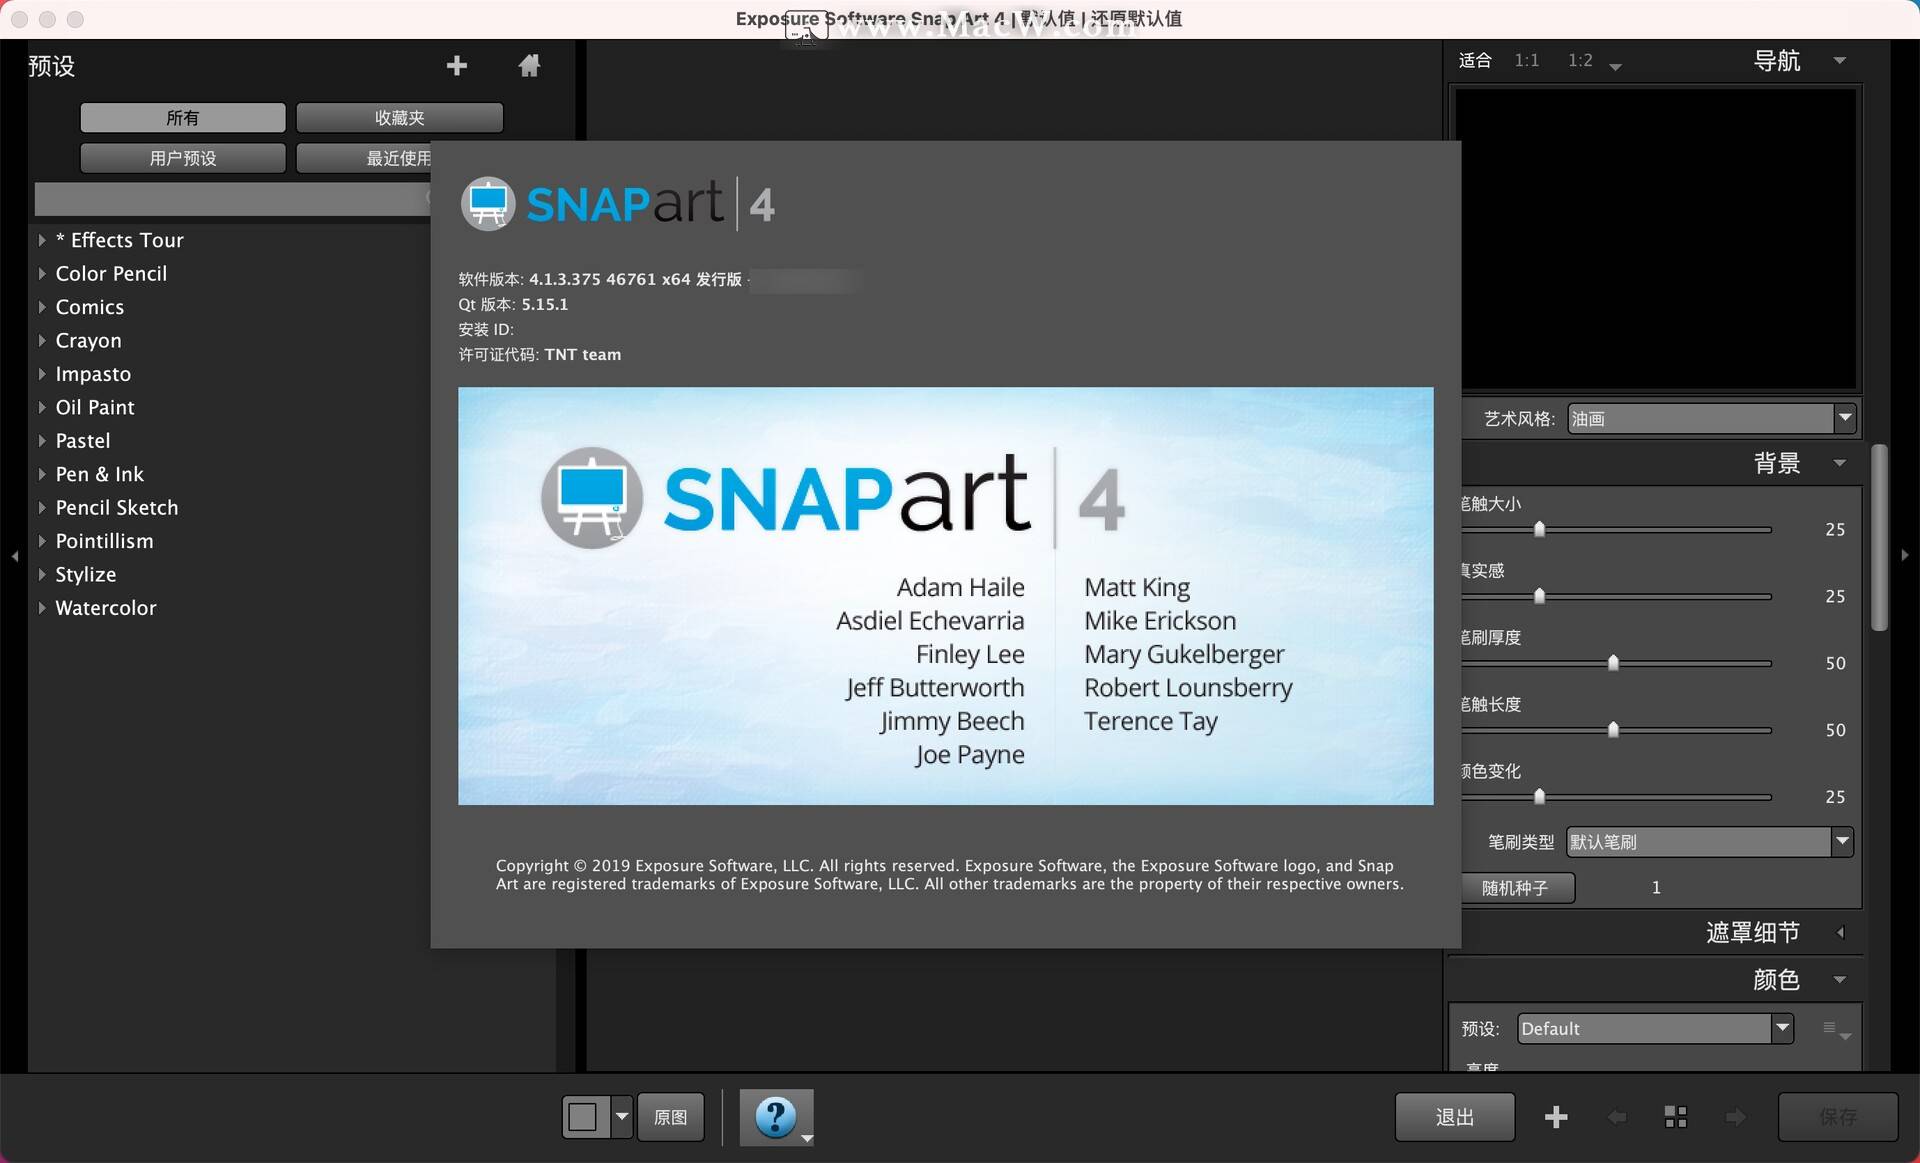Go to previous with left arrow icon

pyautogui.click(x=1616, y=1117)
